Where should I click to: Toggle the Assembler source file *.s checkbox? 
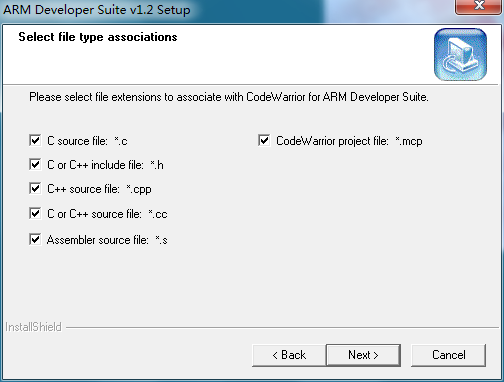(x=35, y=239)
